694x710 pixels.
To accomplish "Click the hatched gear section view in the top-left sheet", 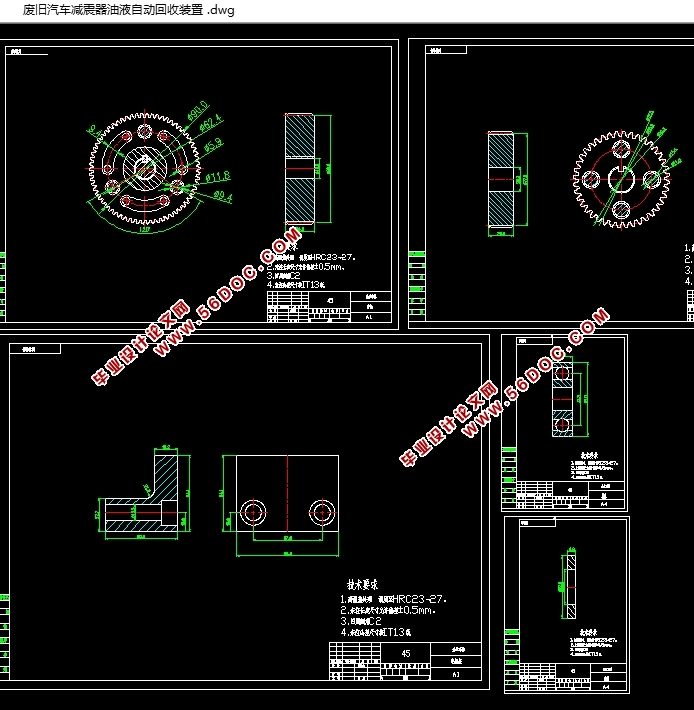I will tap(300, 168).
